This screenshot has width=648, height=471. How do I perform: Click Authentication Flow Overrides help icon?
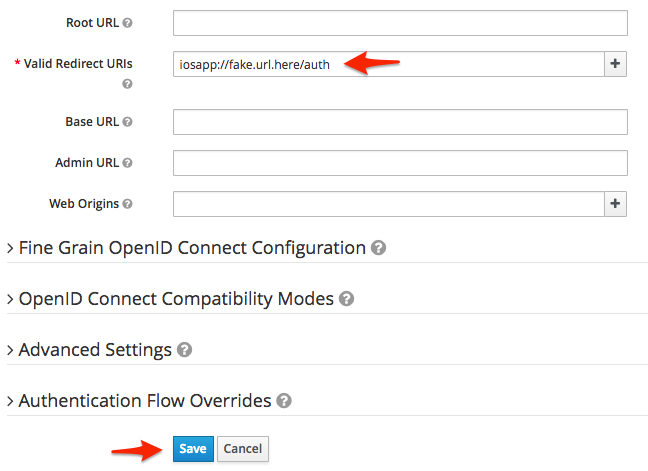point(284,401)
